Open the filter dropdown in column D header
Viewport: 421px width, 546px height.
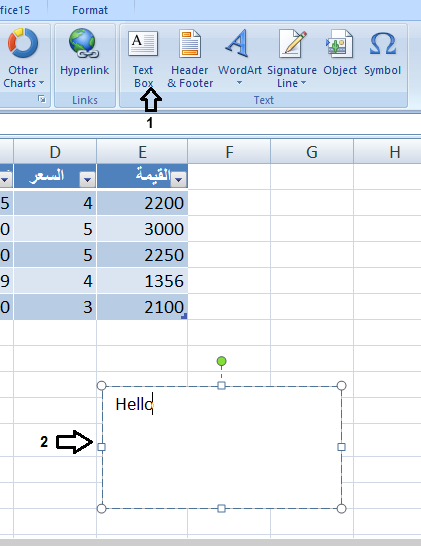pos(87,180)
